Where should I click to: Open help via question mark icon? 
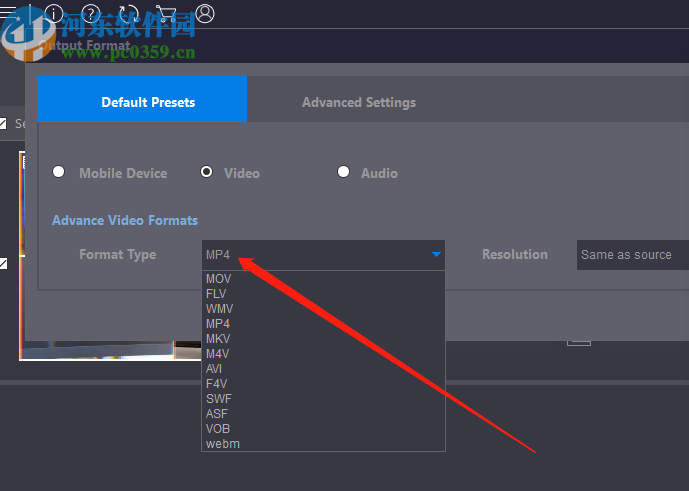91,14
